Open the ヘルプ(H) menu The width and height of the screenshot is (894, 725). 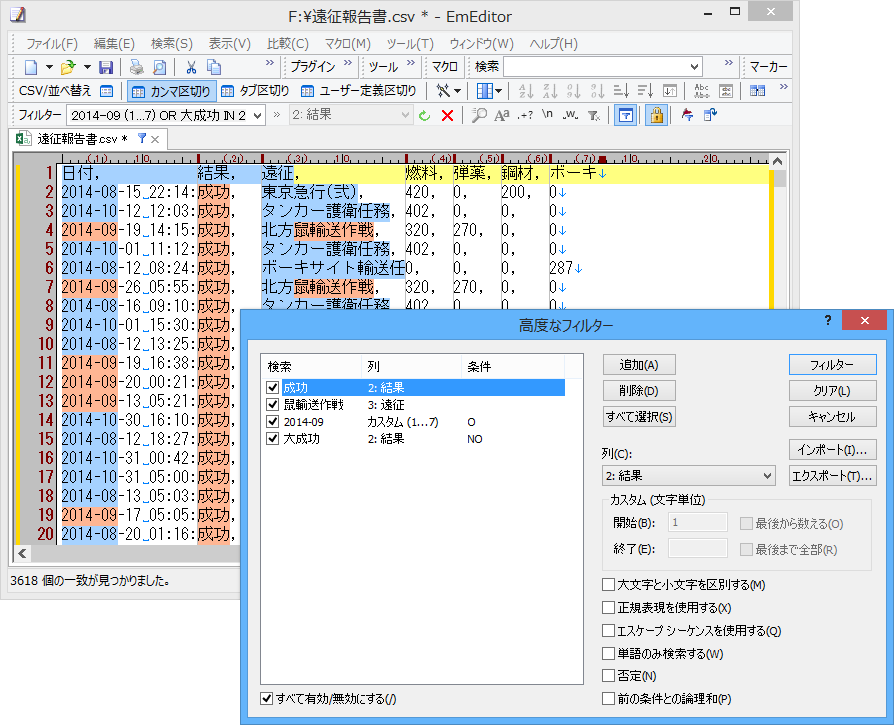click(x=553, y=44)
